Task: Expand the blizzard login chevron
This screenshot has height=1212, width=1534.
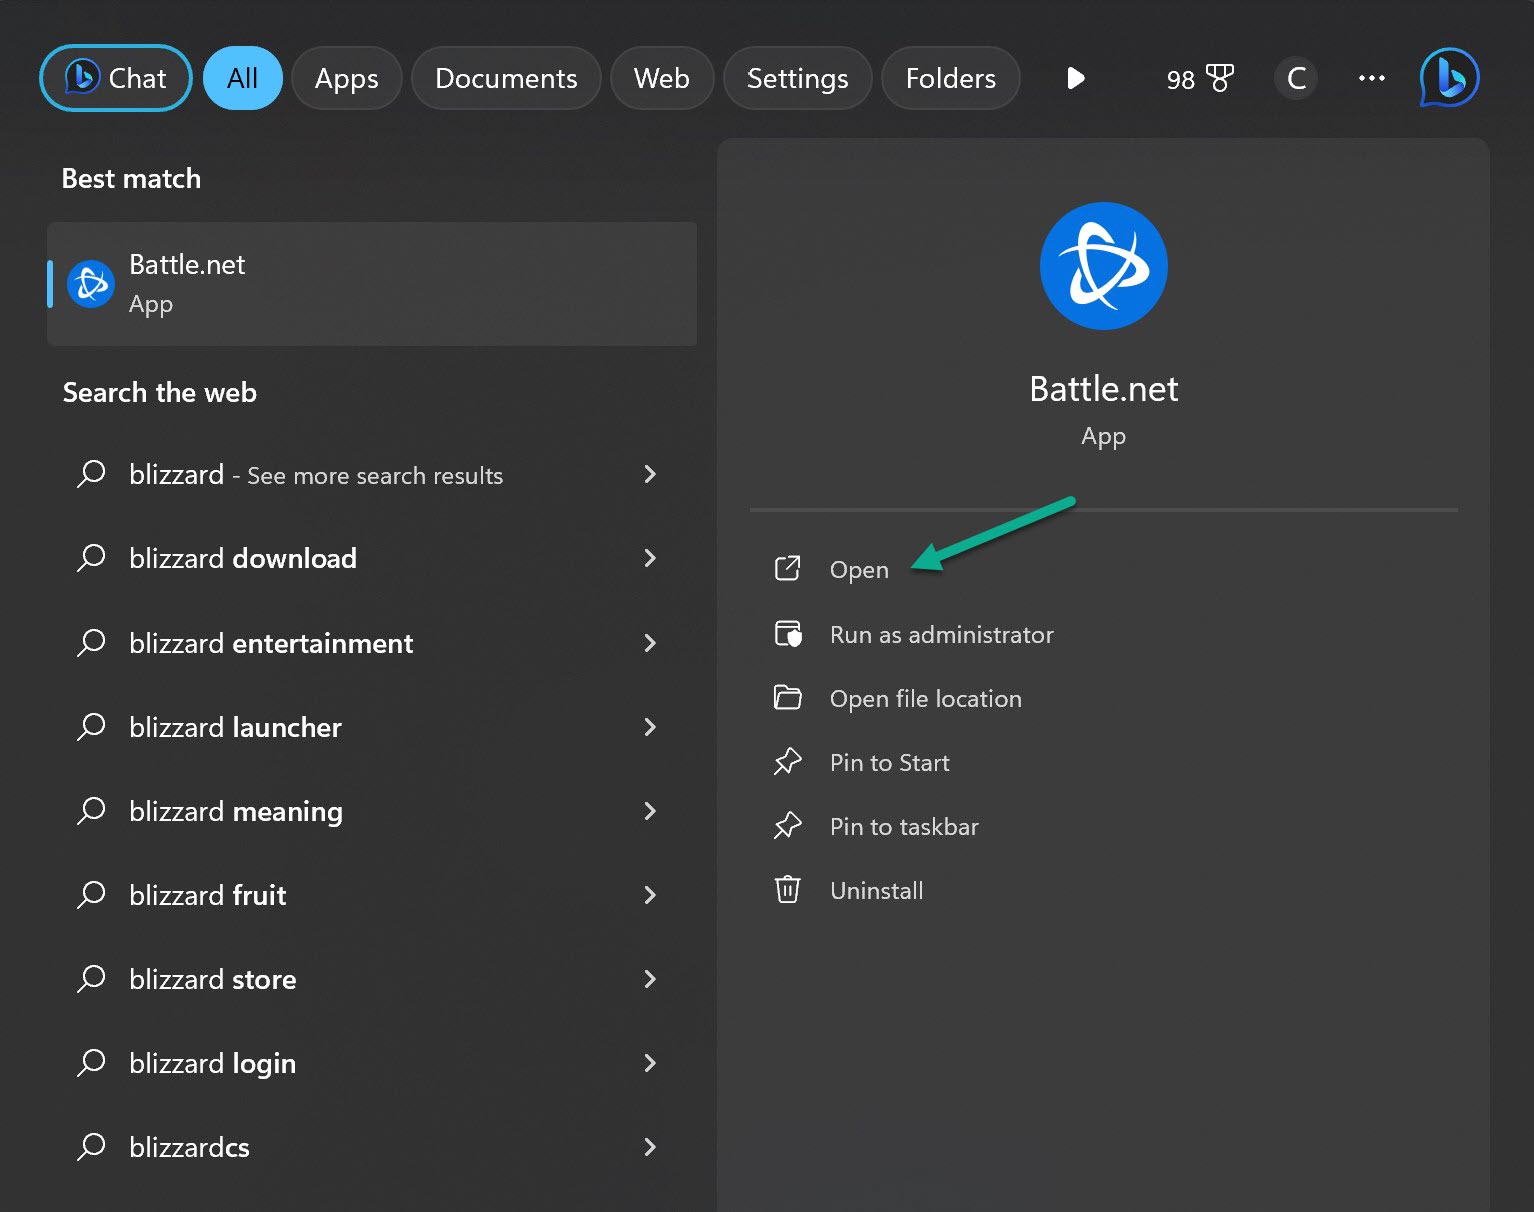Action: click(650, 1063)
